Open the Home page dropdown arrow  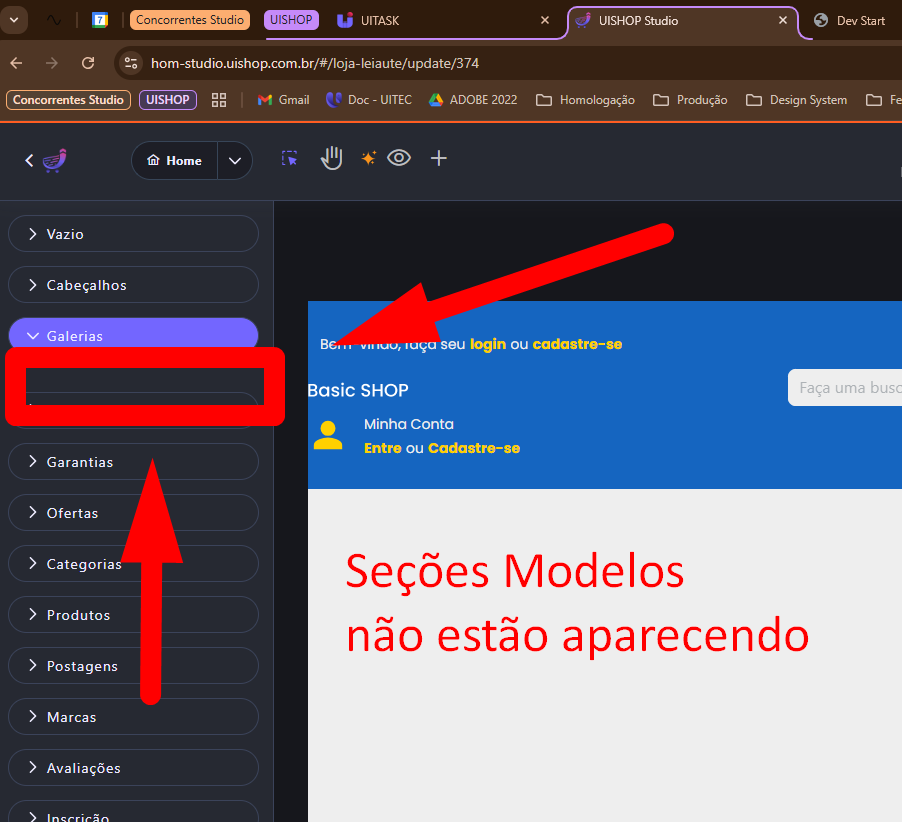pyautogui.click(x=235, y=160)
